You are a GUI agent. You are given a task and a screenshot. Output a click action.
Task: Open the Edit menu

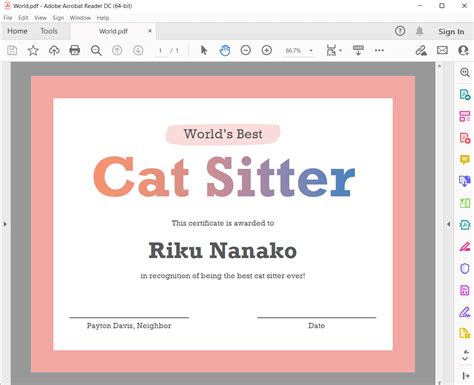point(23,18)
